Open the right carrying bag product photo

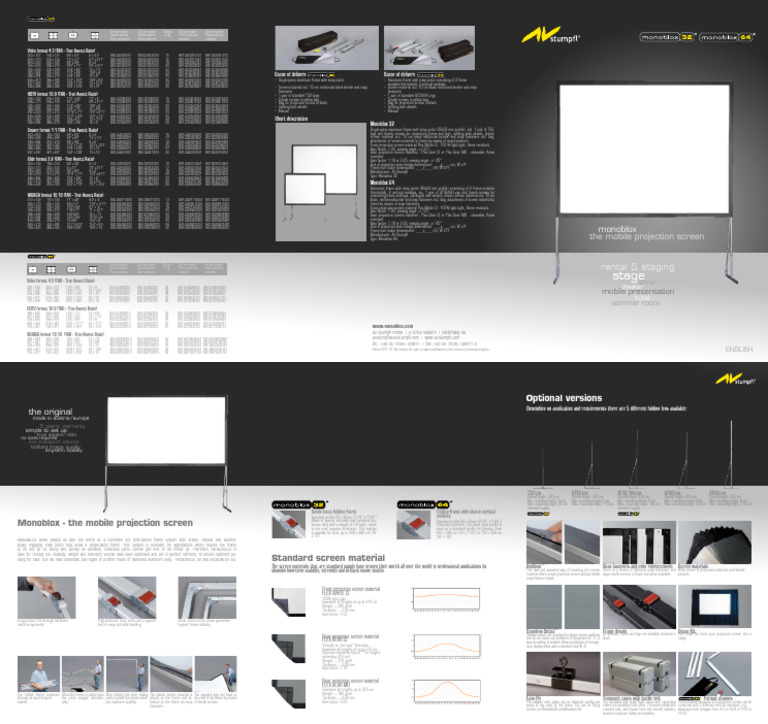point(429,48)
